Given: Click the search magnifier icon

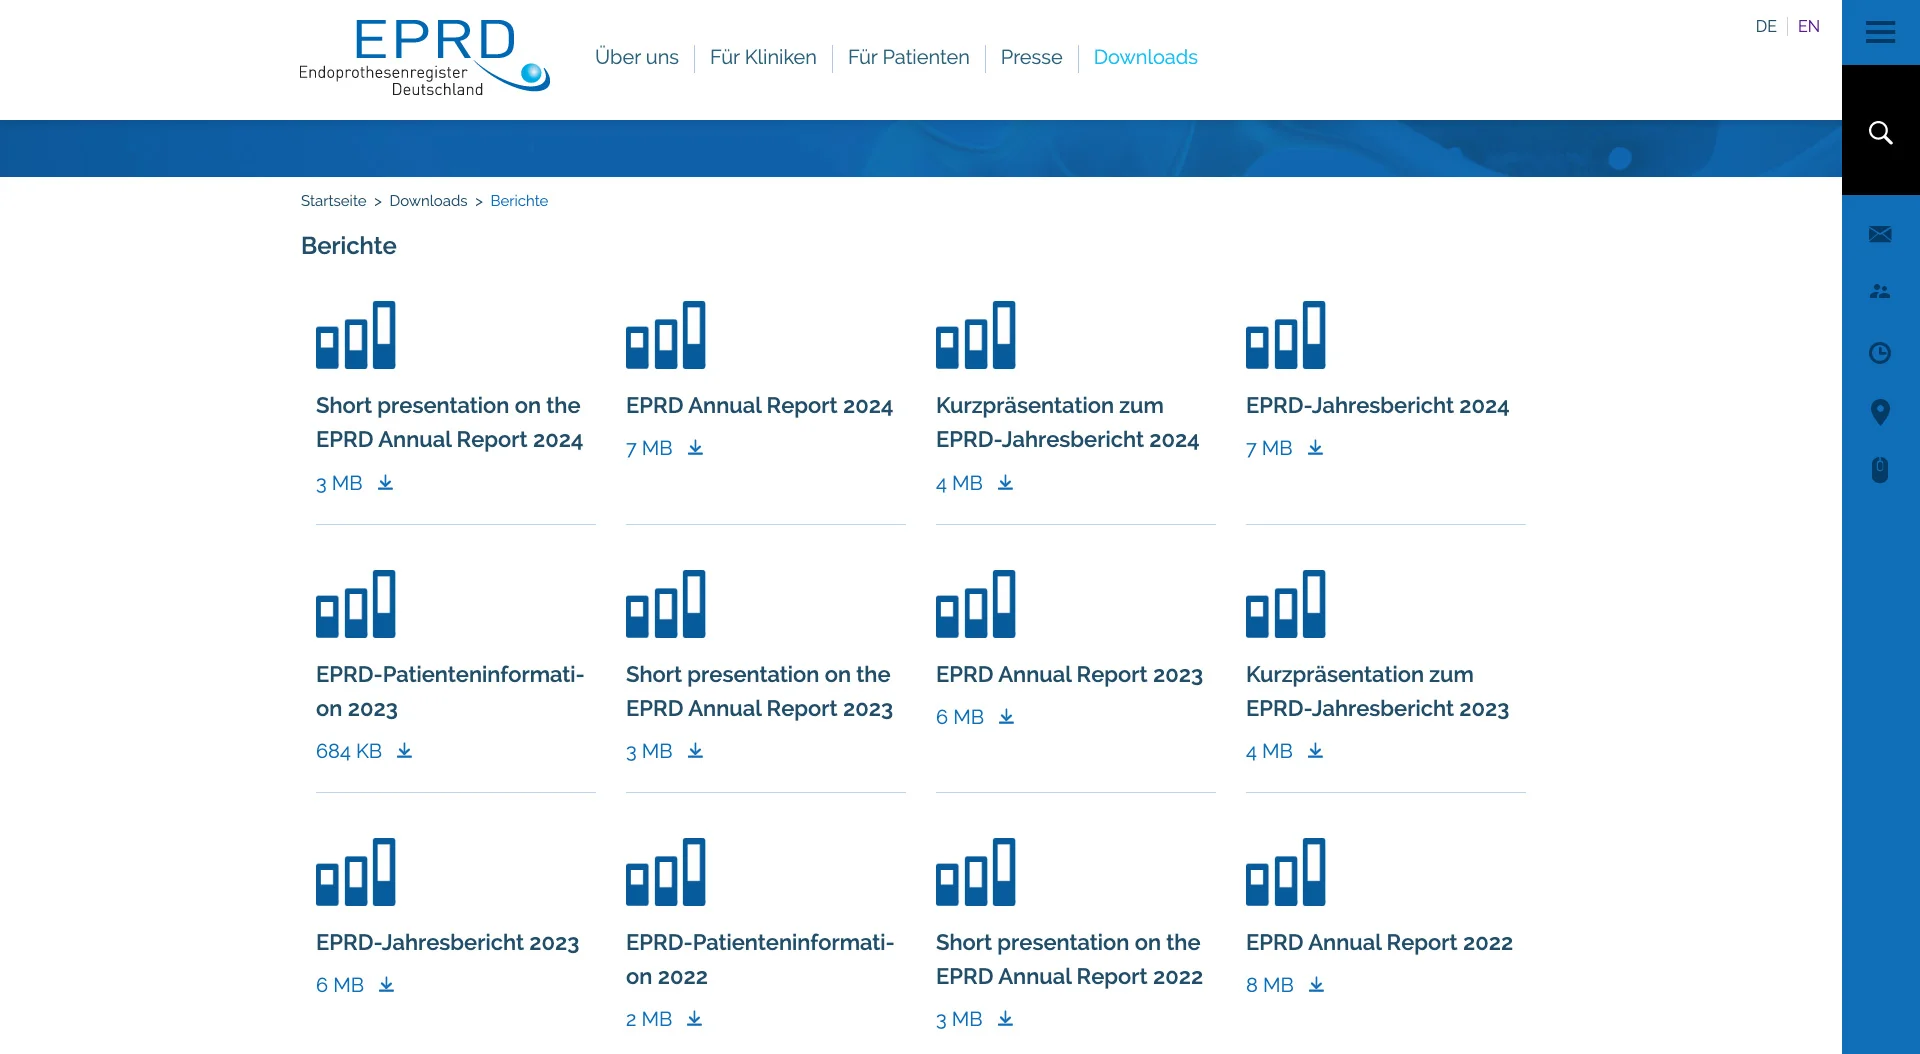Looking at the screenshot, I should [x=1880, y=133].
